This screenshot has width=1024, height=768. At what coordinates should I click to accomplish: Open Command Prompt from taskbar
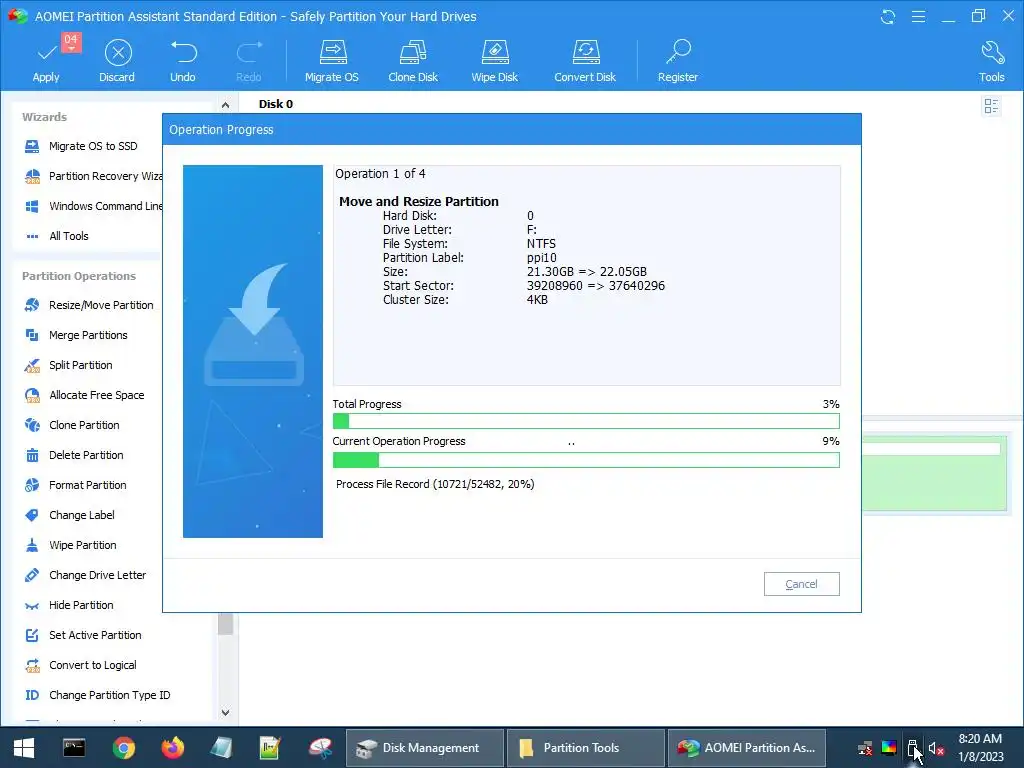click(x=74, y=748)
